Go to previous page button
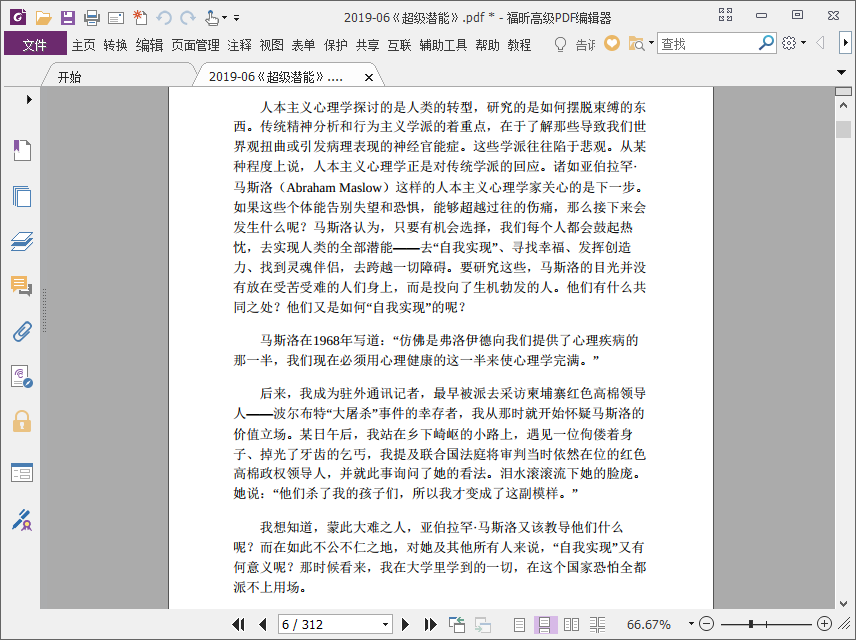The height and width of the screenshot is (640, 856). point(263,624)
